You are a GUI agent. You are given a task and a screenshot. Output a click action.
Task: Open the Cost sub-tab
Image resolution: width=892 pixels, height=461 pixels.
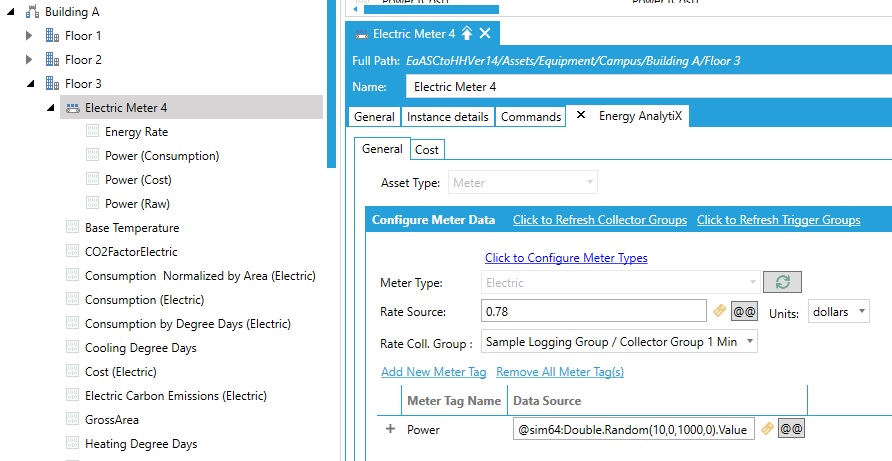click(427, 150)
